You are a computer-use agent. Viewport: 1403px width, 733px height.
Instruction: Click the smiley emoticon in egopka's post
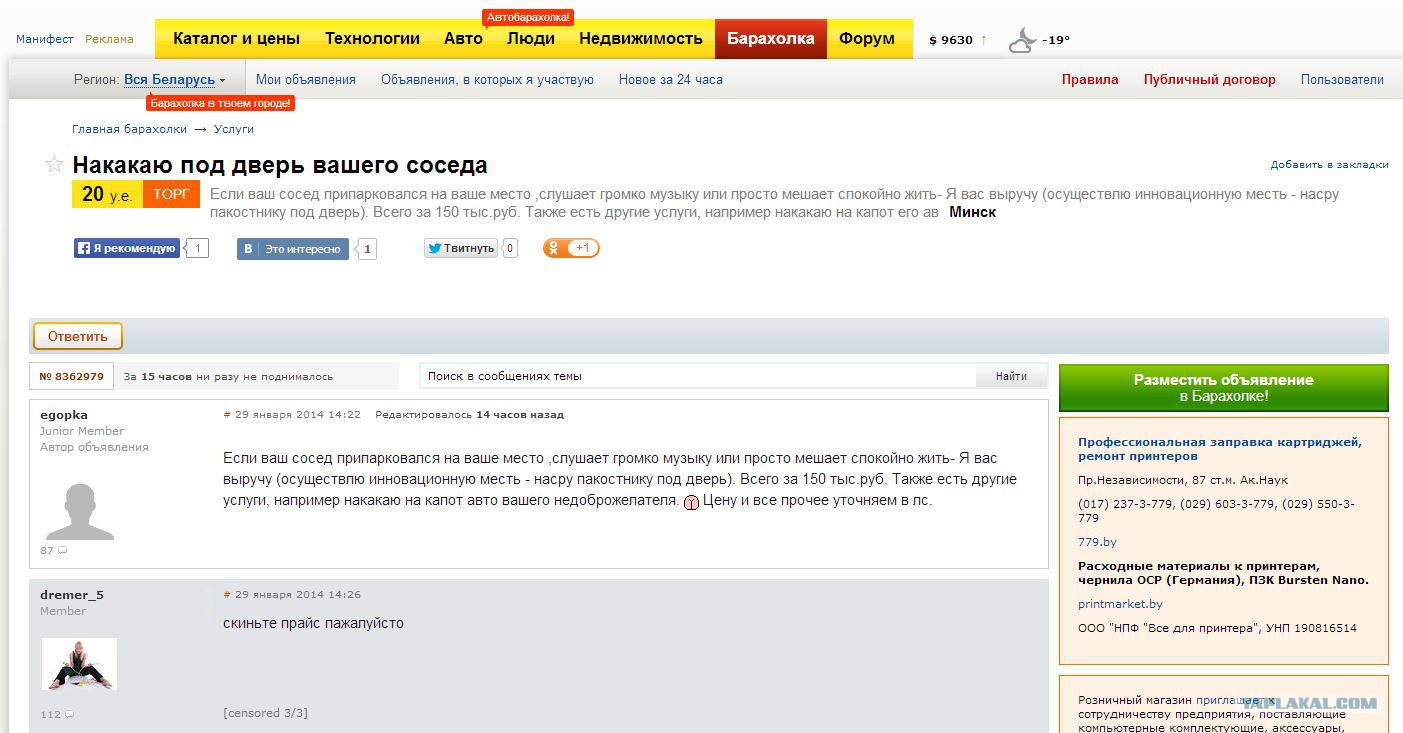tap(691, 502)
